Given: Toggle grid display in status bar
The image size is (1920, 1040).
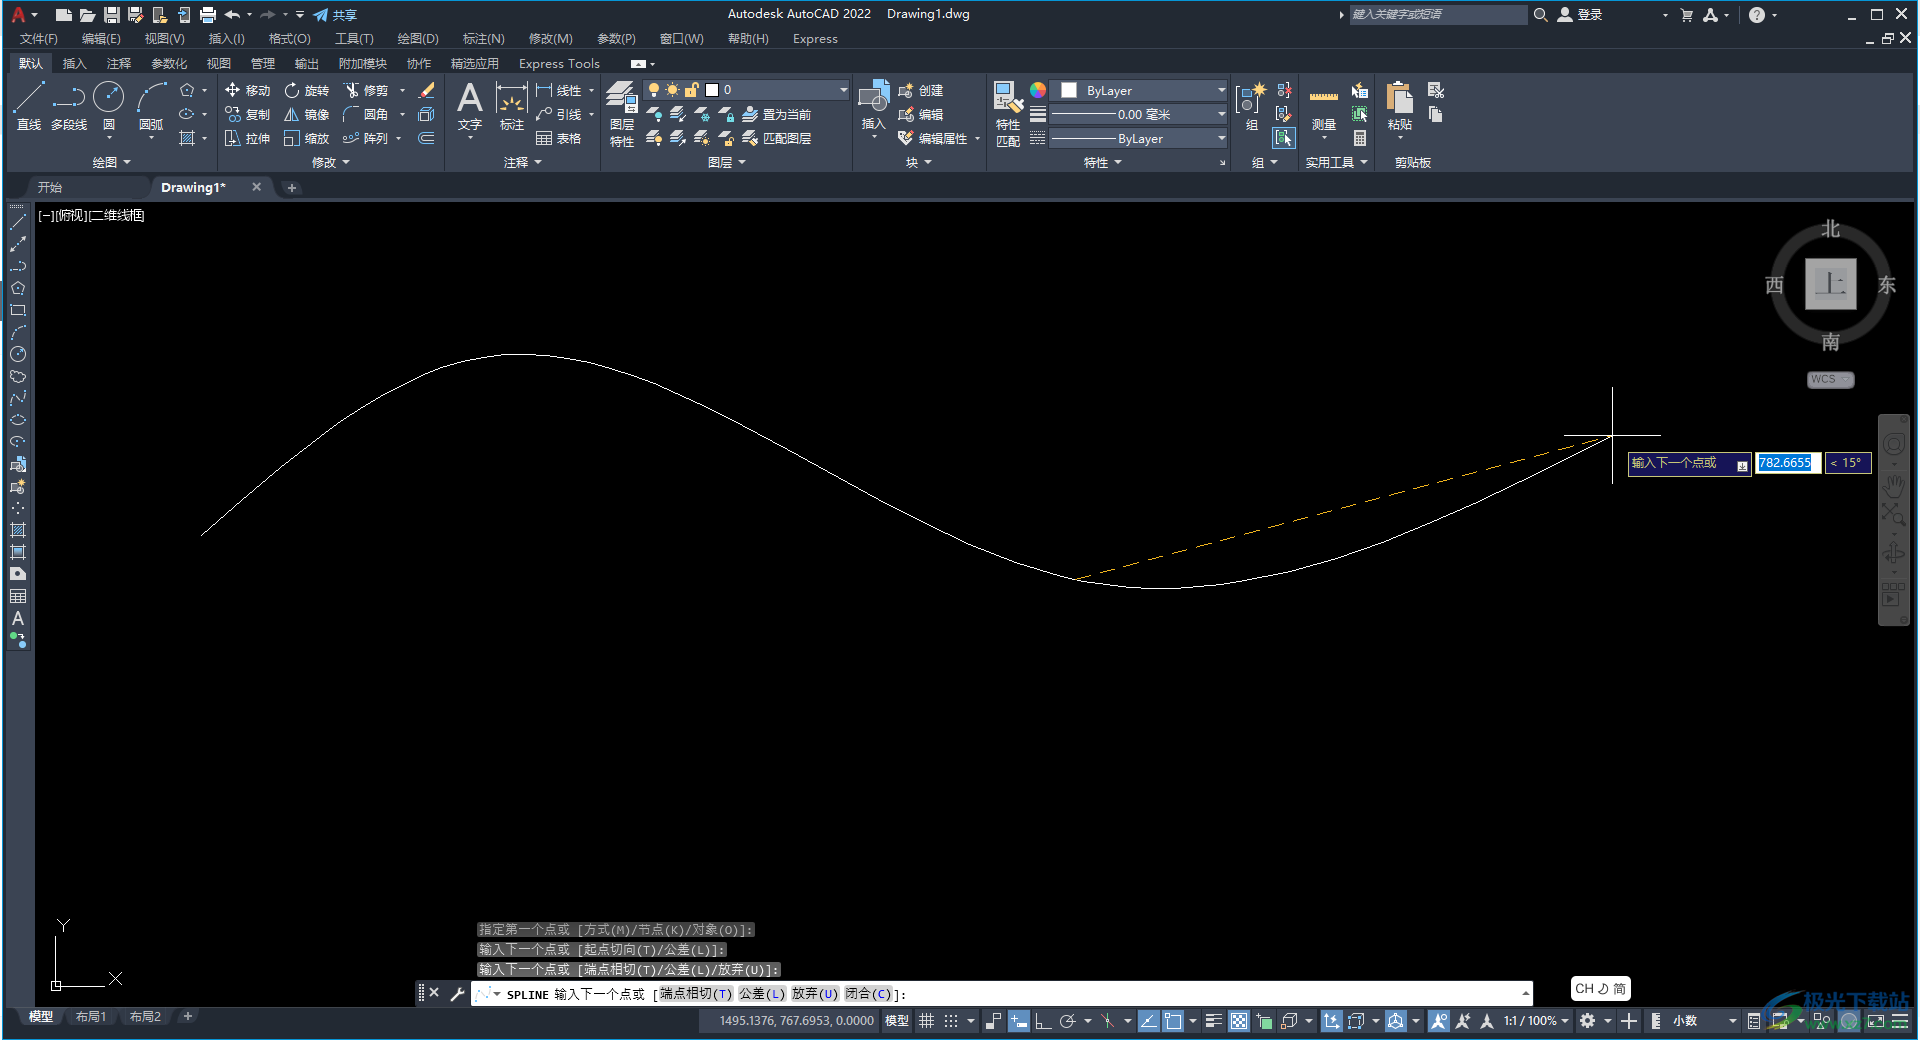Looking at the screenshot, I should [x=926, y=1021].
